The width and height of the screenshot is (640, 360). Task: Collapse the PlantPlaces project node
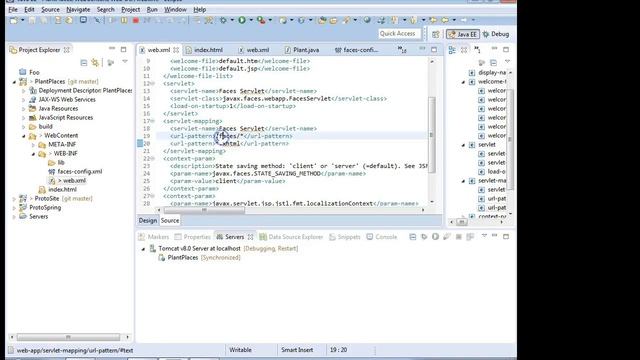tap(14, 82)
